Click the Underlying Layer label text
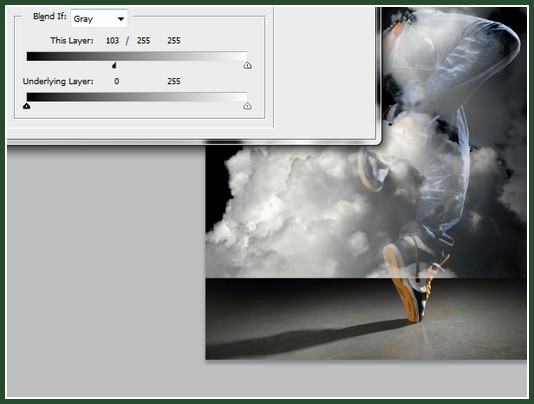The width and height of the screenshot is (534, 404). click(x=58, y=81)
